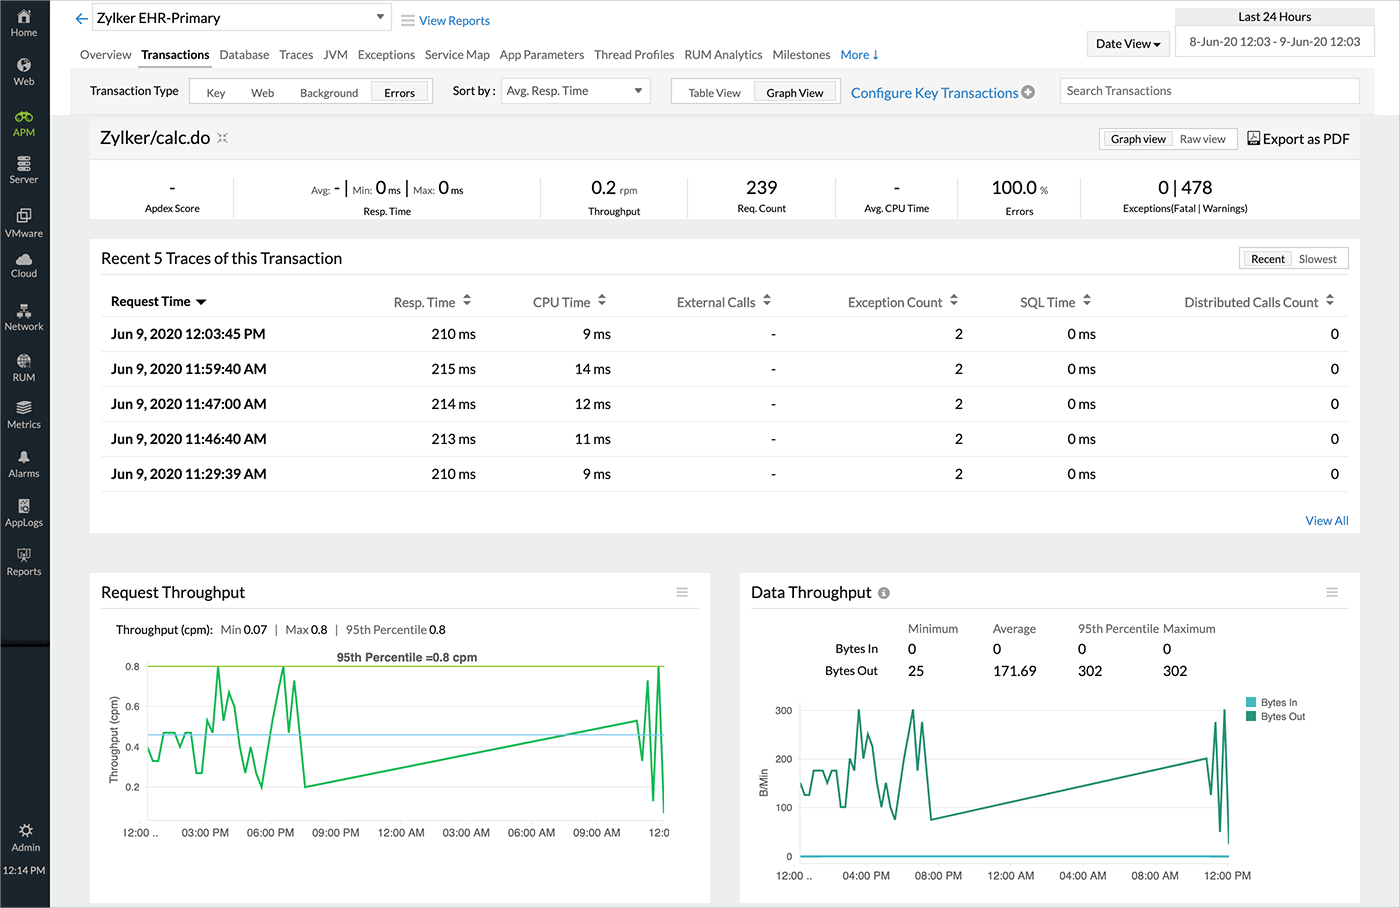Click the View All link

tap(1326, 521)
